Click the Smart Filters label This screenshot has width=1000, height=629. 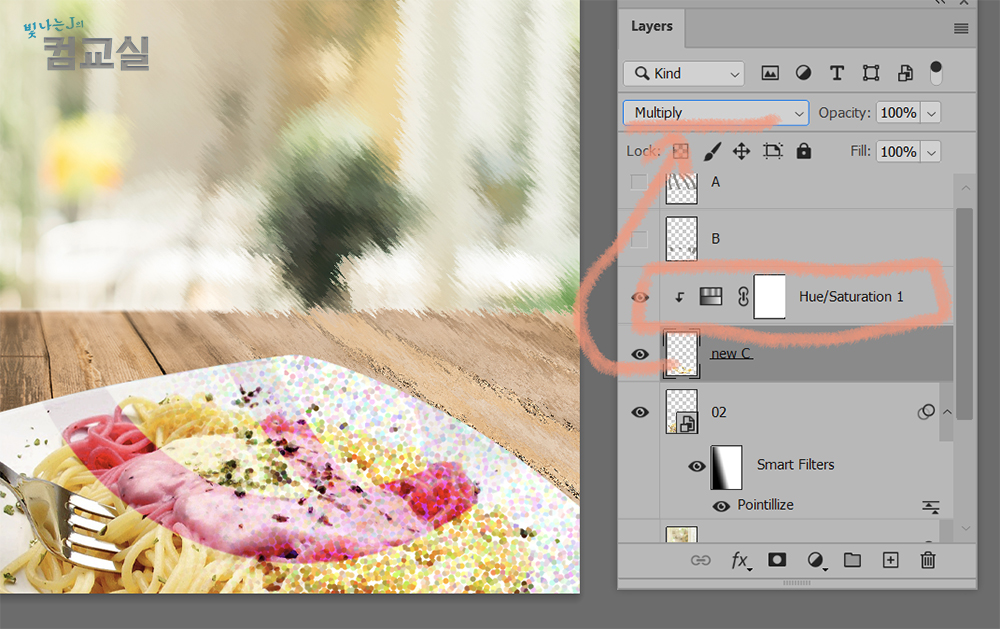point(795,464)
